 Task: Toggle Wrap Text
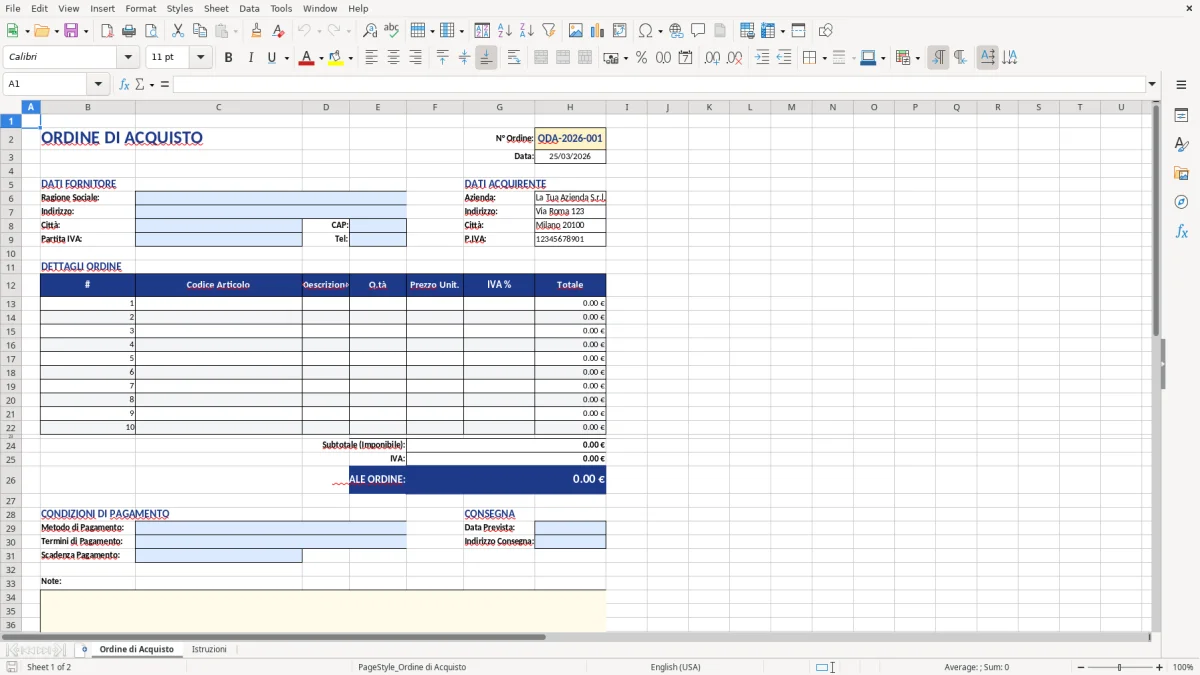pyautogui.click(x=514, y=58)
